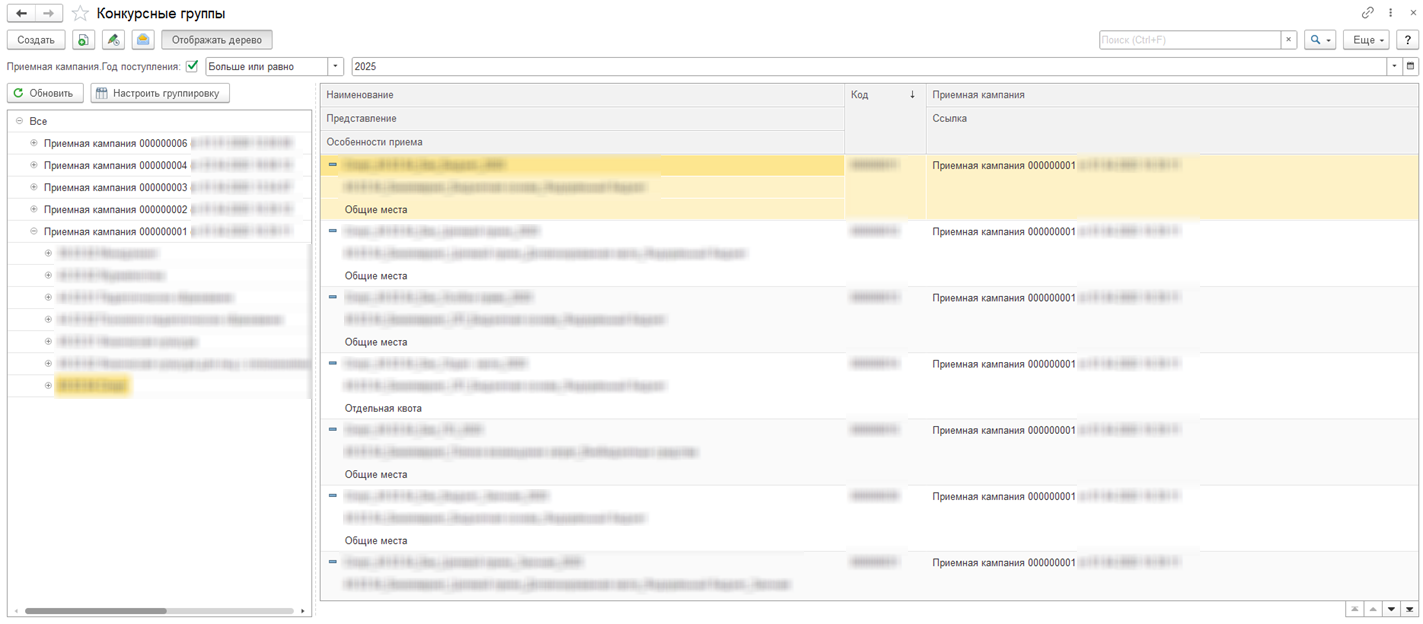
Task: Click the pencil edit icon in toolbar
Action: click(x=113, y=40)
